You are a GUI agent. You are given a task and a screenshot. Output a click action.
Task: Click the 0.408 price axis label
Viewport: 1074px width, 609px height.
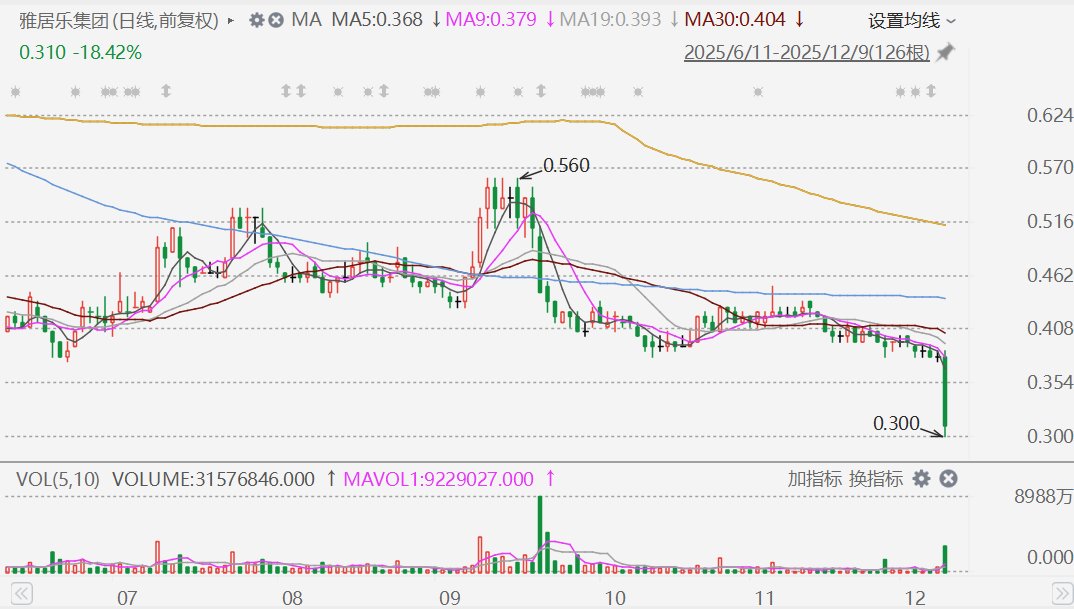pos(1049,327)
